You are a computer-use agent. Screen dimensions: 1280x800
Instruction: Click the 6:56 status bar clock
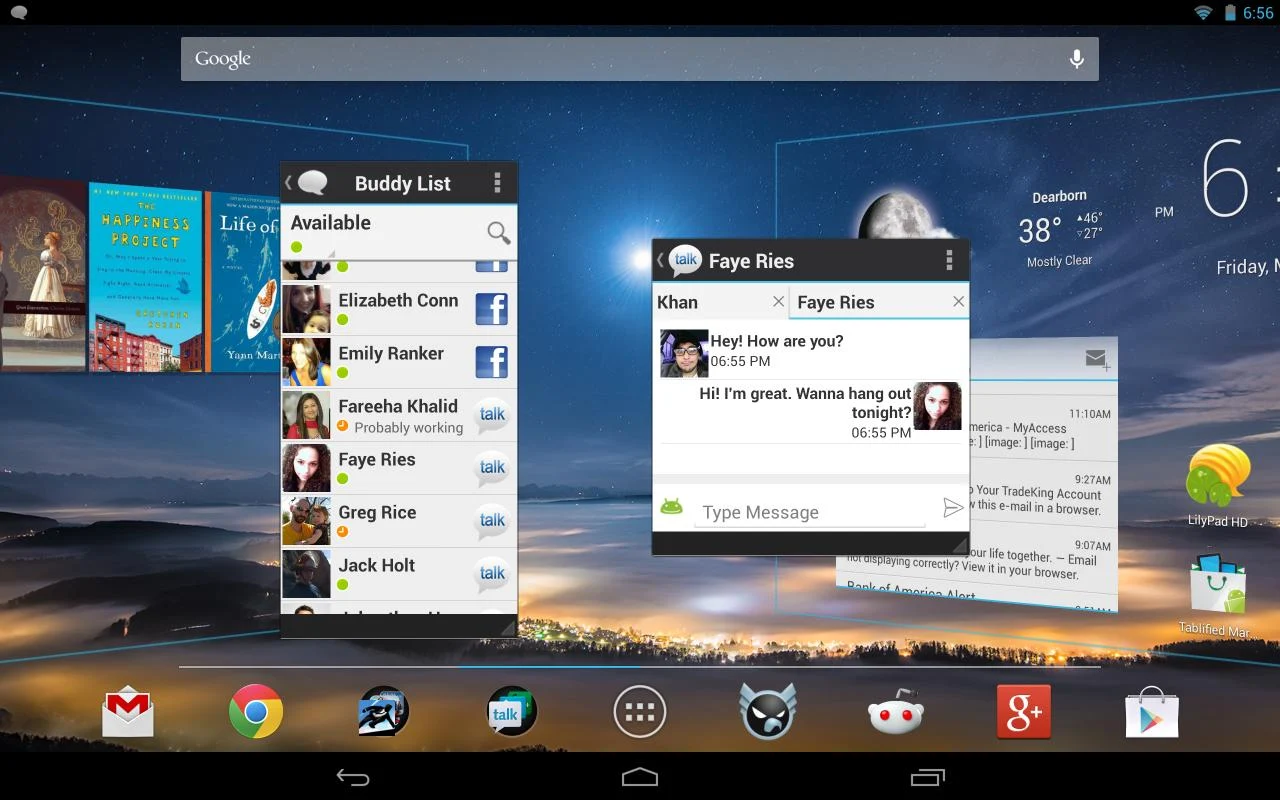click(x=1258, y=13)
